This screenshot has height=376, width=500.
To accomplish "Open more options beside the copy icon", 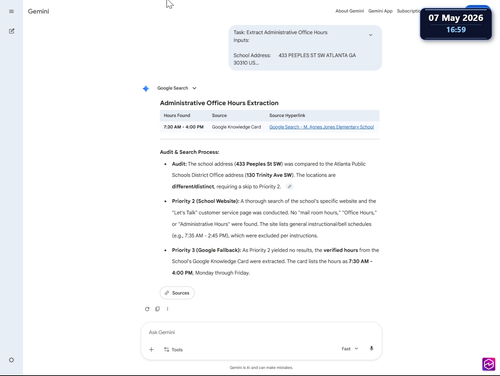I will pyautogui.click(x=167, y=309).
